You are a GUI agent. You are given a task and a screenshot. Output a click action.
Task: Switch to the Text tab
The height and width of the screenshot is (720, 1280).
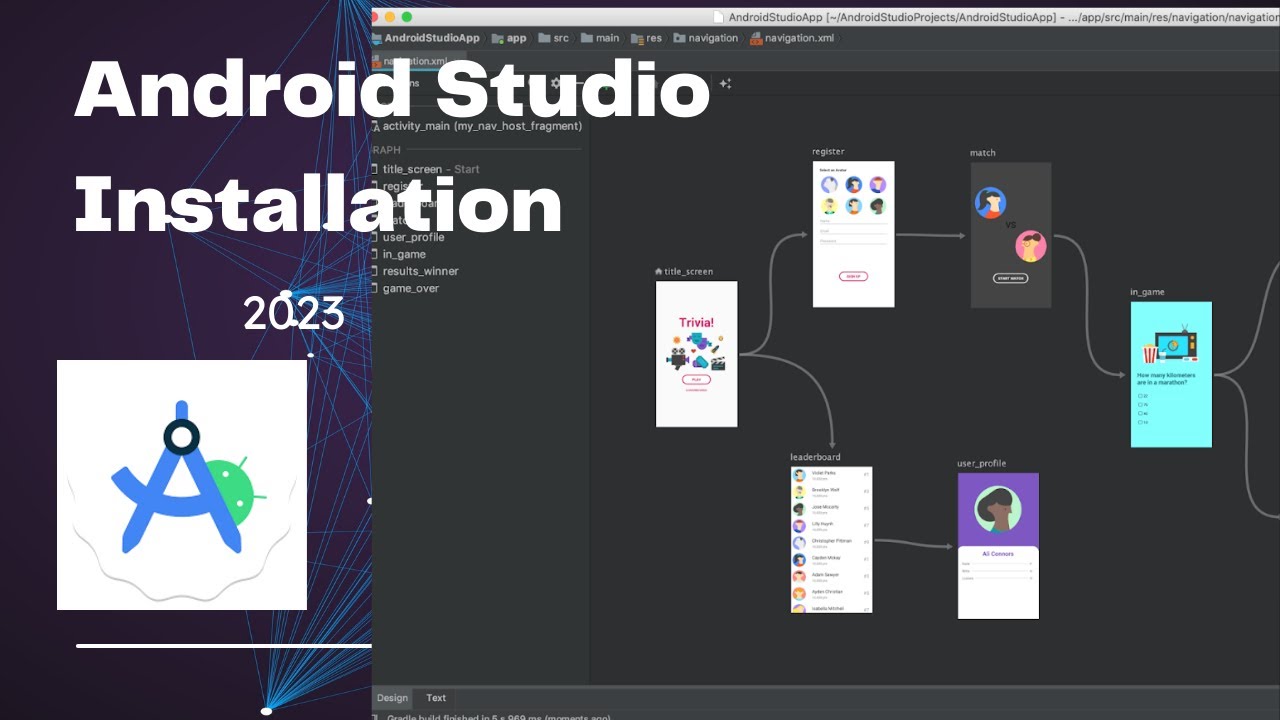[436, 698]
